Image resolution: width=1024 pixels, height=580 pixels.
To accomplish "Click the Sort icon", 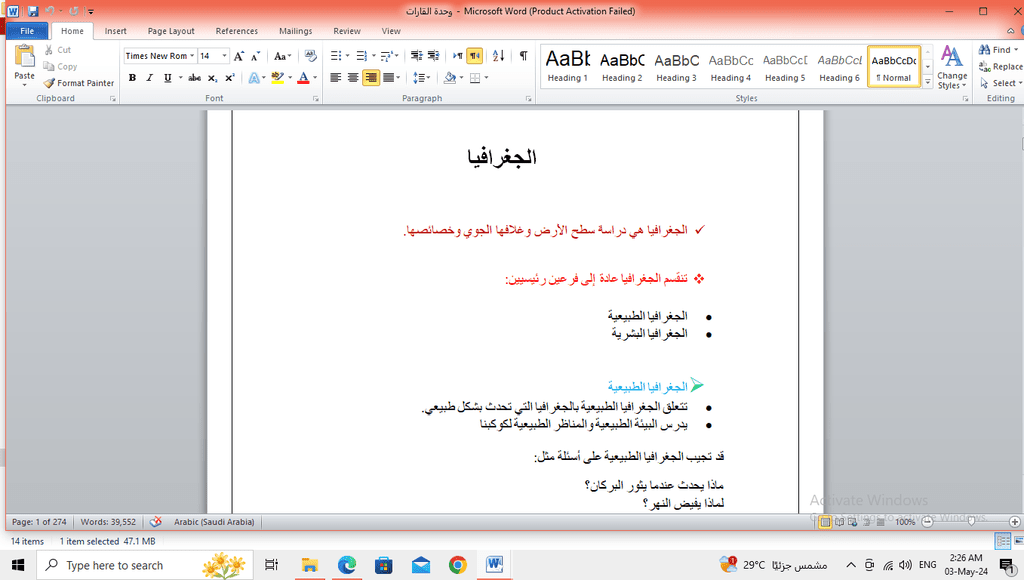I will [x=498, y=56].
